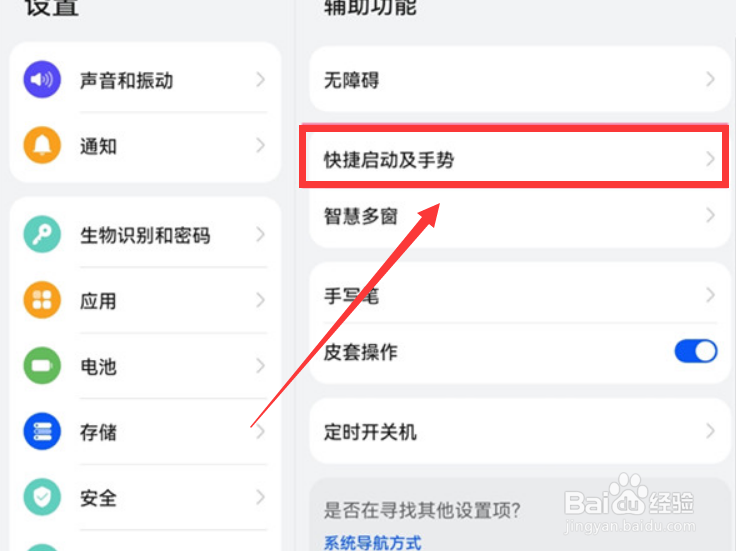Open 生物识别和密码 settings entry
Image resolution: width=736 pixels, height=551 pixels.
point(145,236)
